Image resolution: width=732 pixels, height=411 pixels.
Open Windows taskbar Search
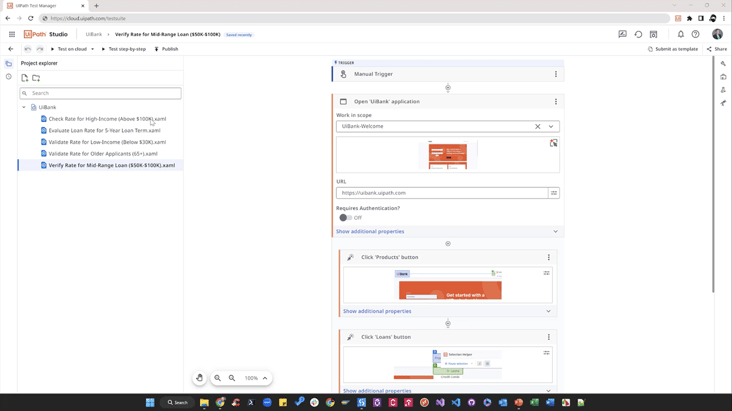click(177, 402)
